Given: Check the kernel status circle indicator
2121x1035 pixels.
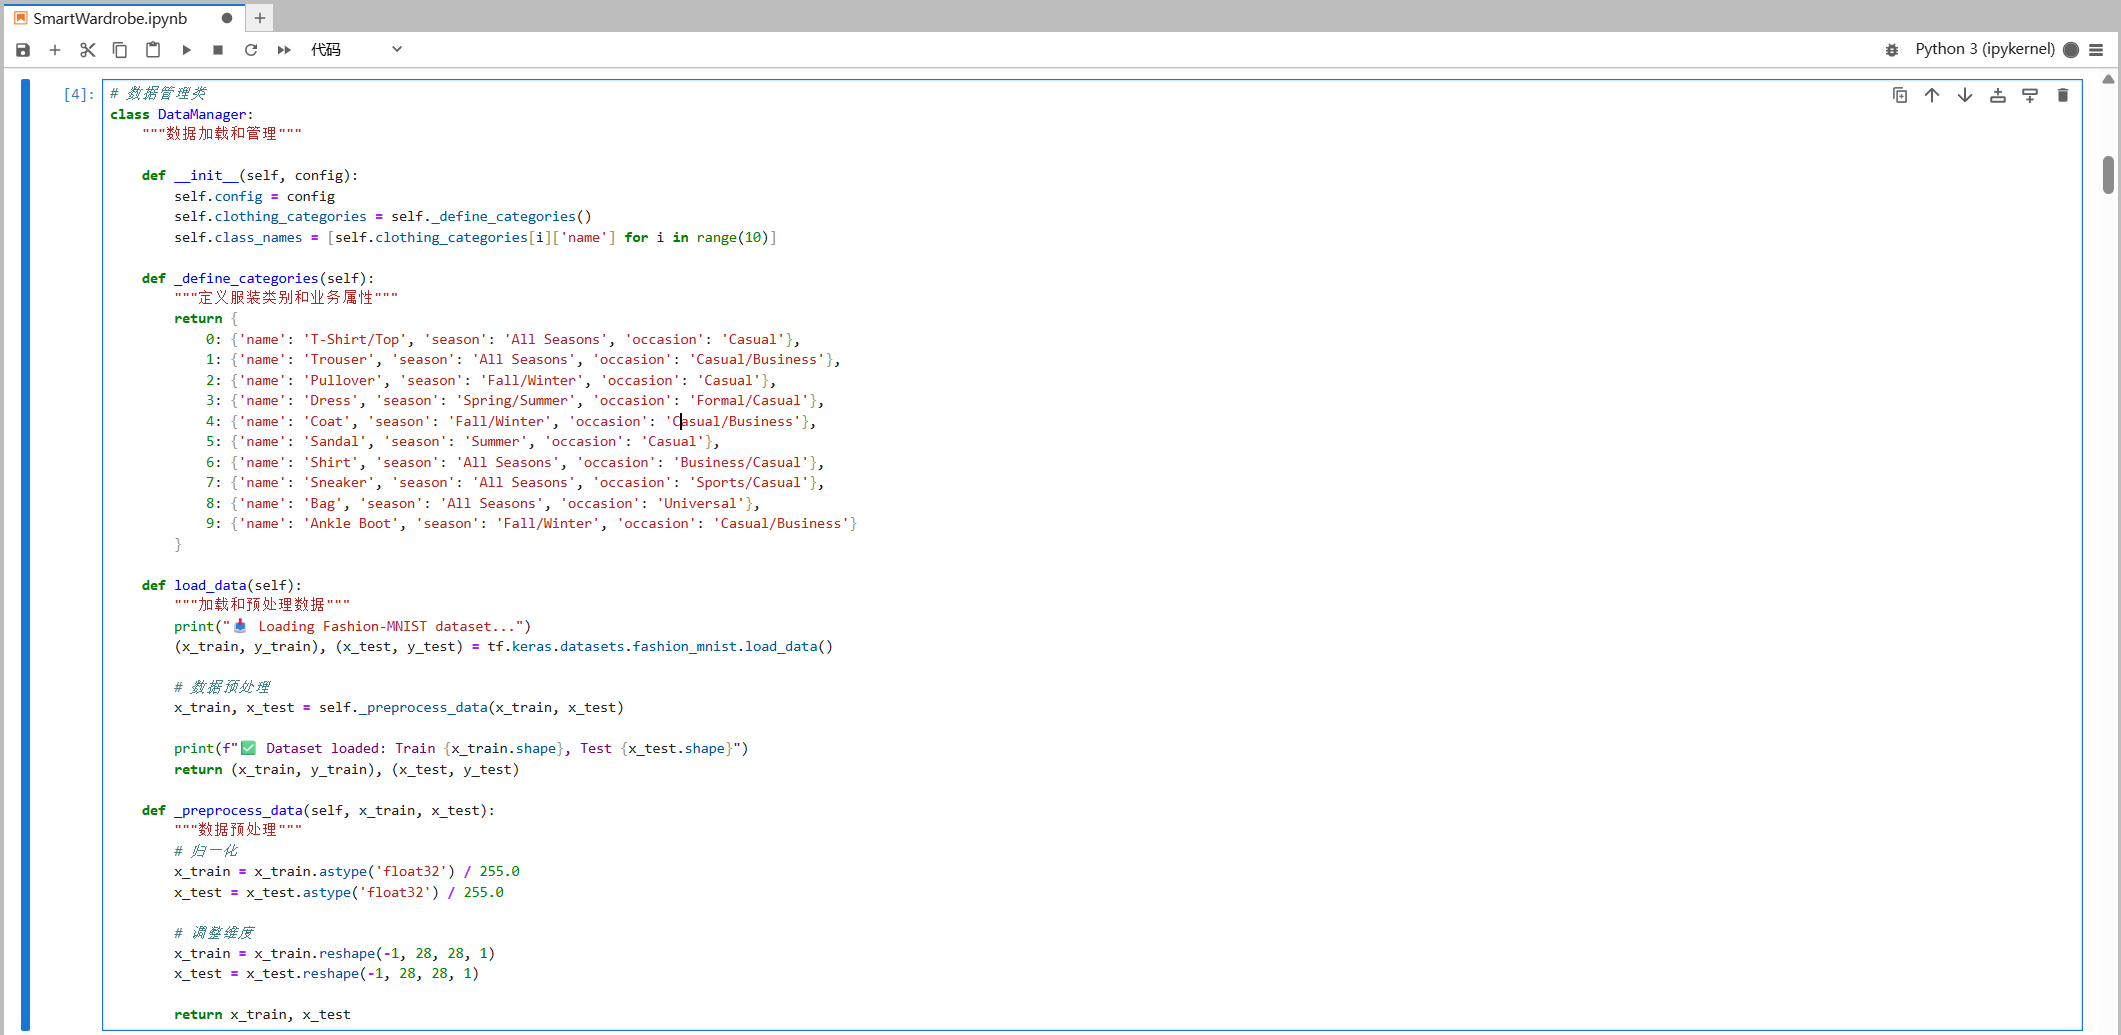Looking at the screenshot, I should click(2071, 50).
